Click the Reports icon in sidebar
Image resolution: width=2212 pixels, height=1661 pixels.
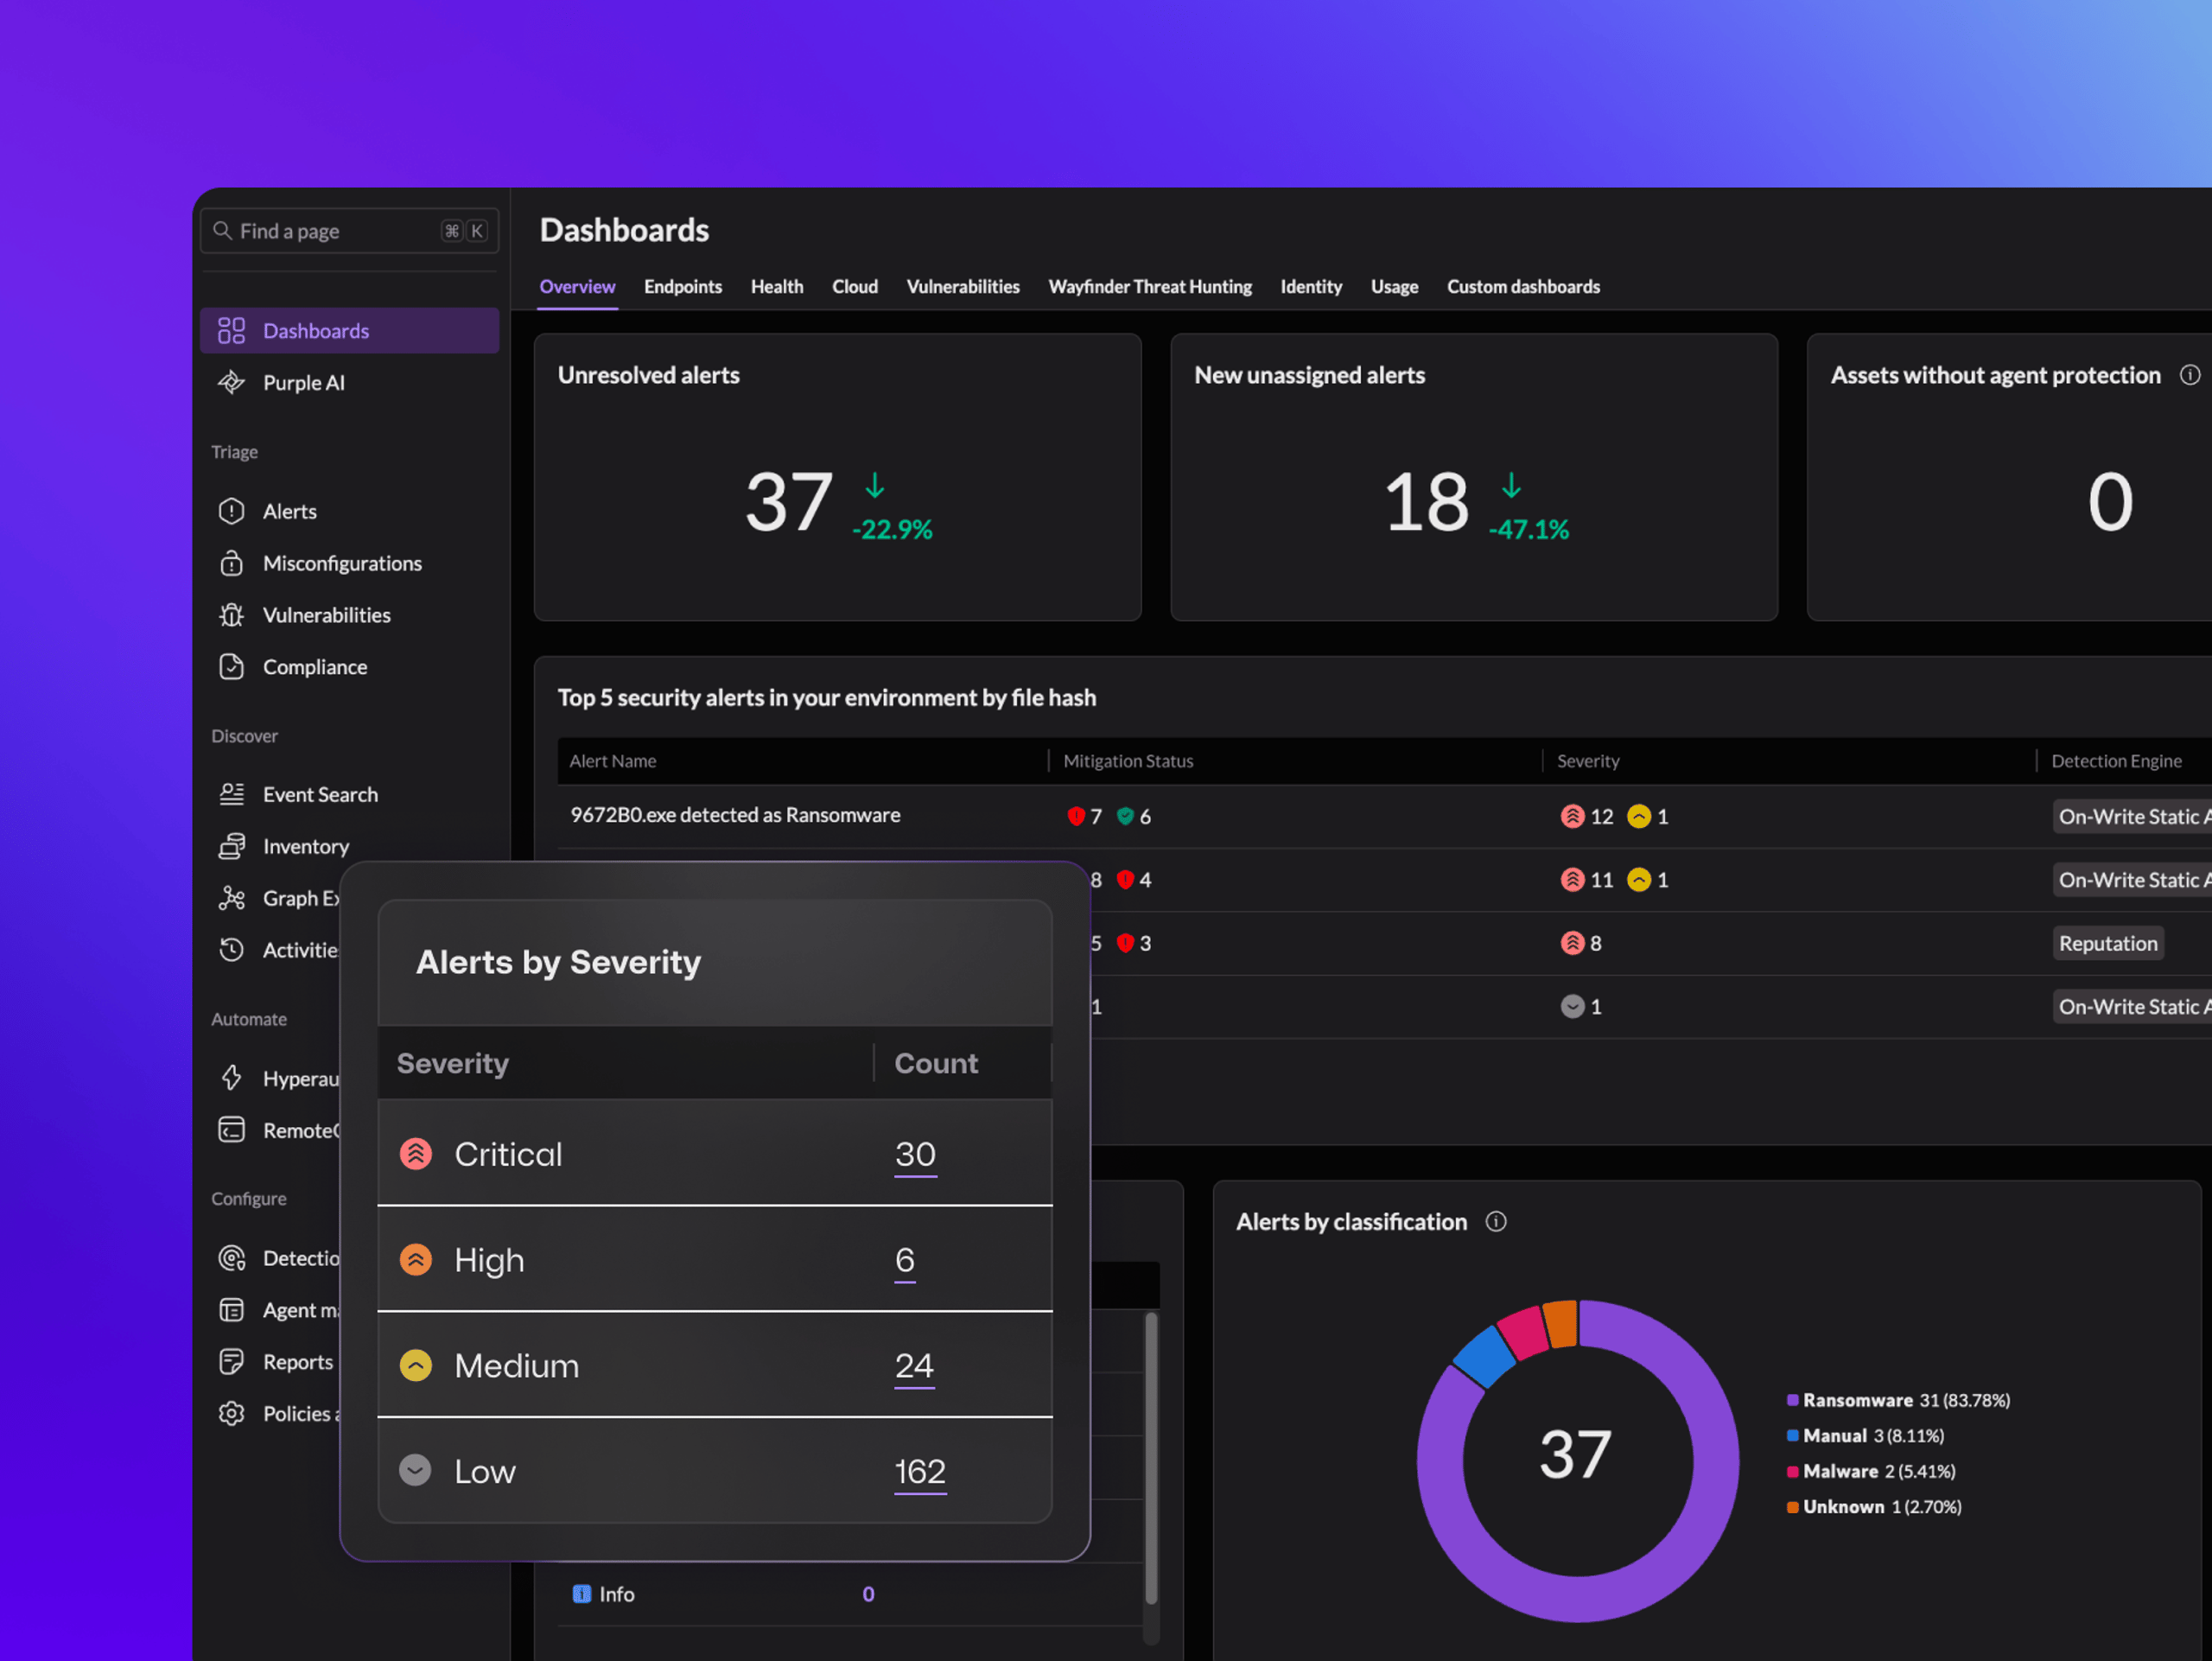[x=231, y=1363]
